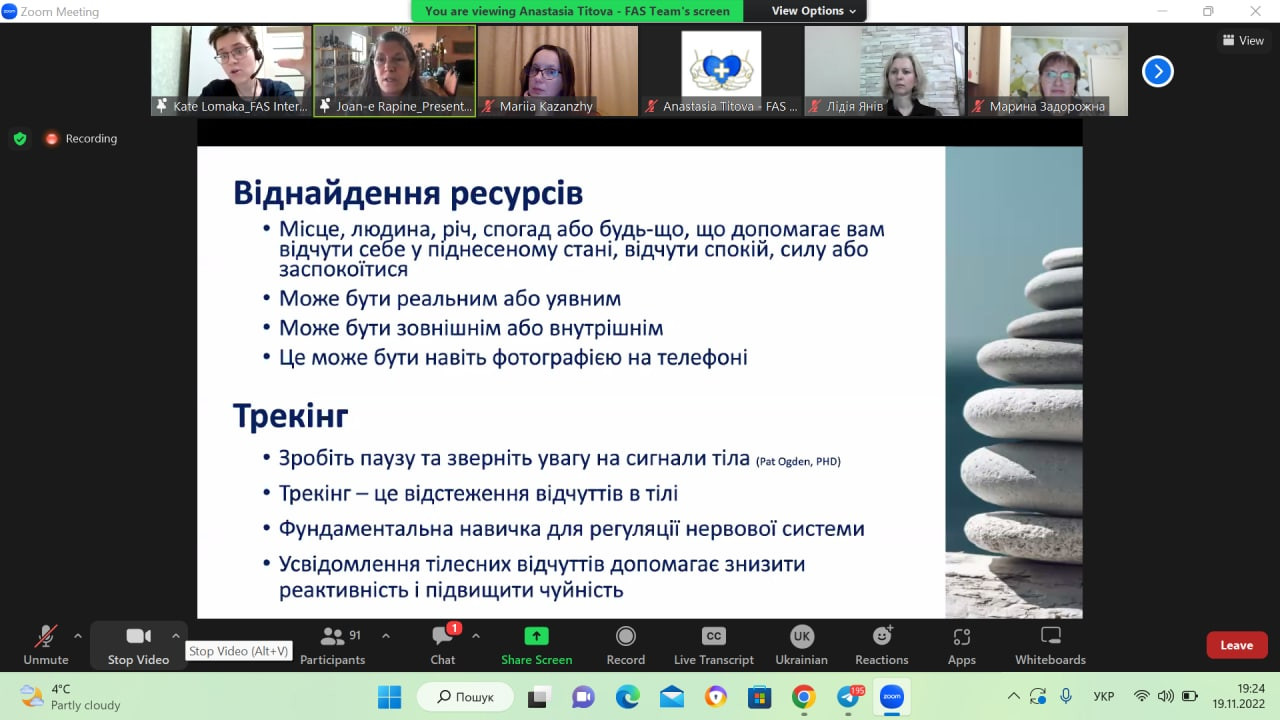
Task: Click the "Pat Ogden, PHD" citation text
Action: point(799,461)
